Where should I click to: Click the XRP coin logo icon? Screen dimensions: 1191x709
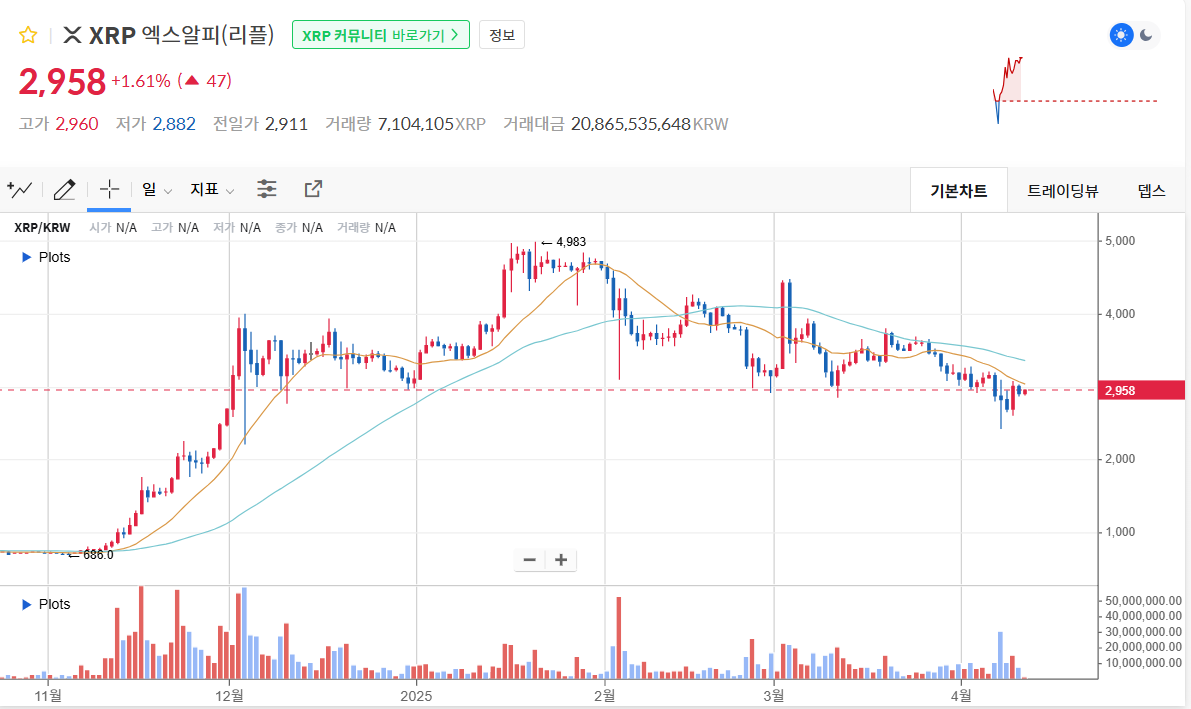click(72, 35)
